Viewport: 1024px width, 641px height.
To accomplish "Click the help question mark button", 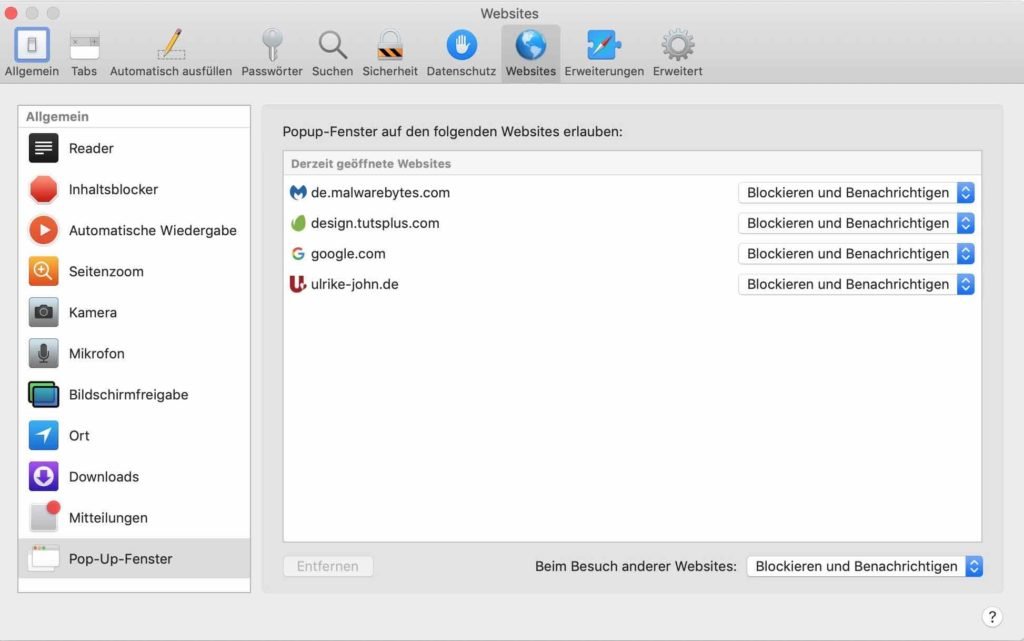I will (x=991, y=615).
